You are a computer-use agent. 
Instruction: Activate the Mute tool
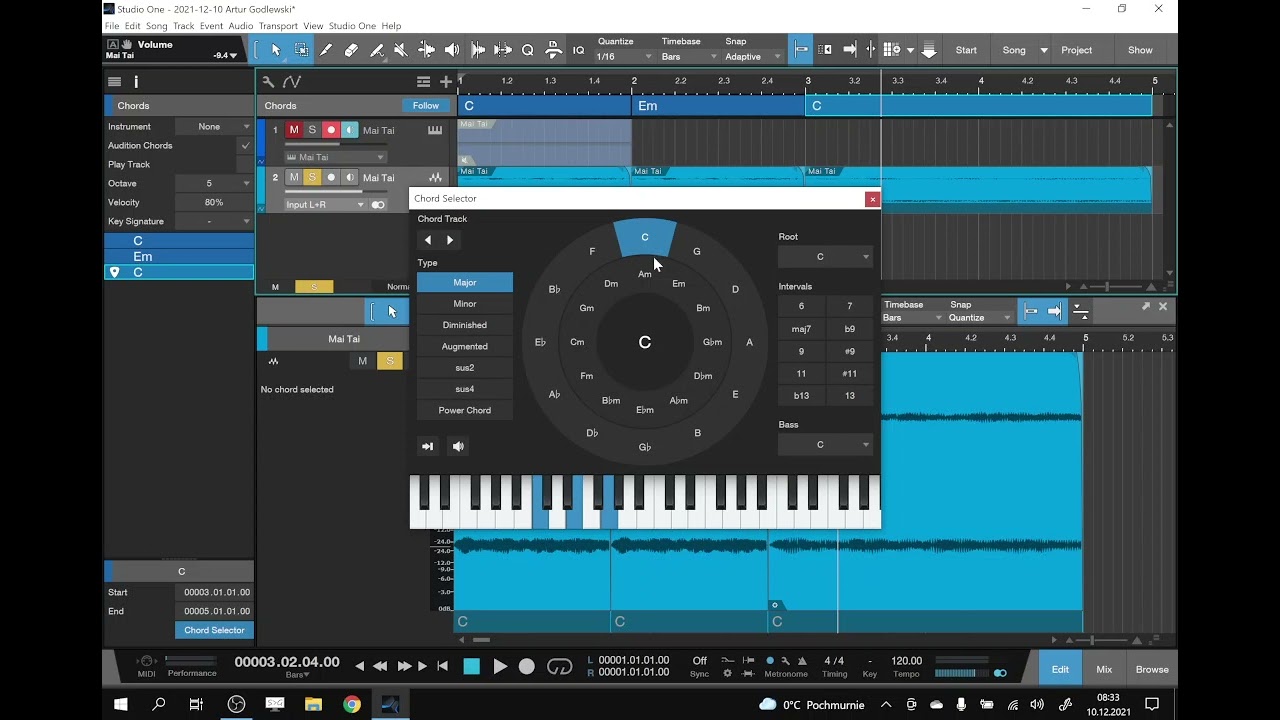click(x=401, y=50)
